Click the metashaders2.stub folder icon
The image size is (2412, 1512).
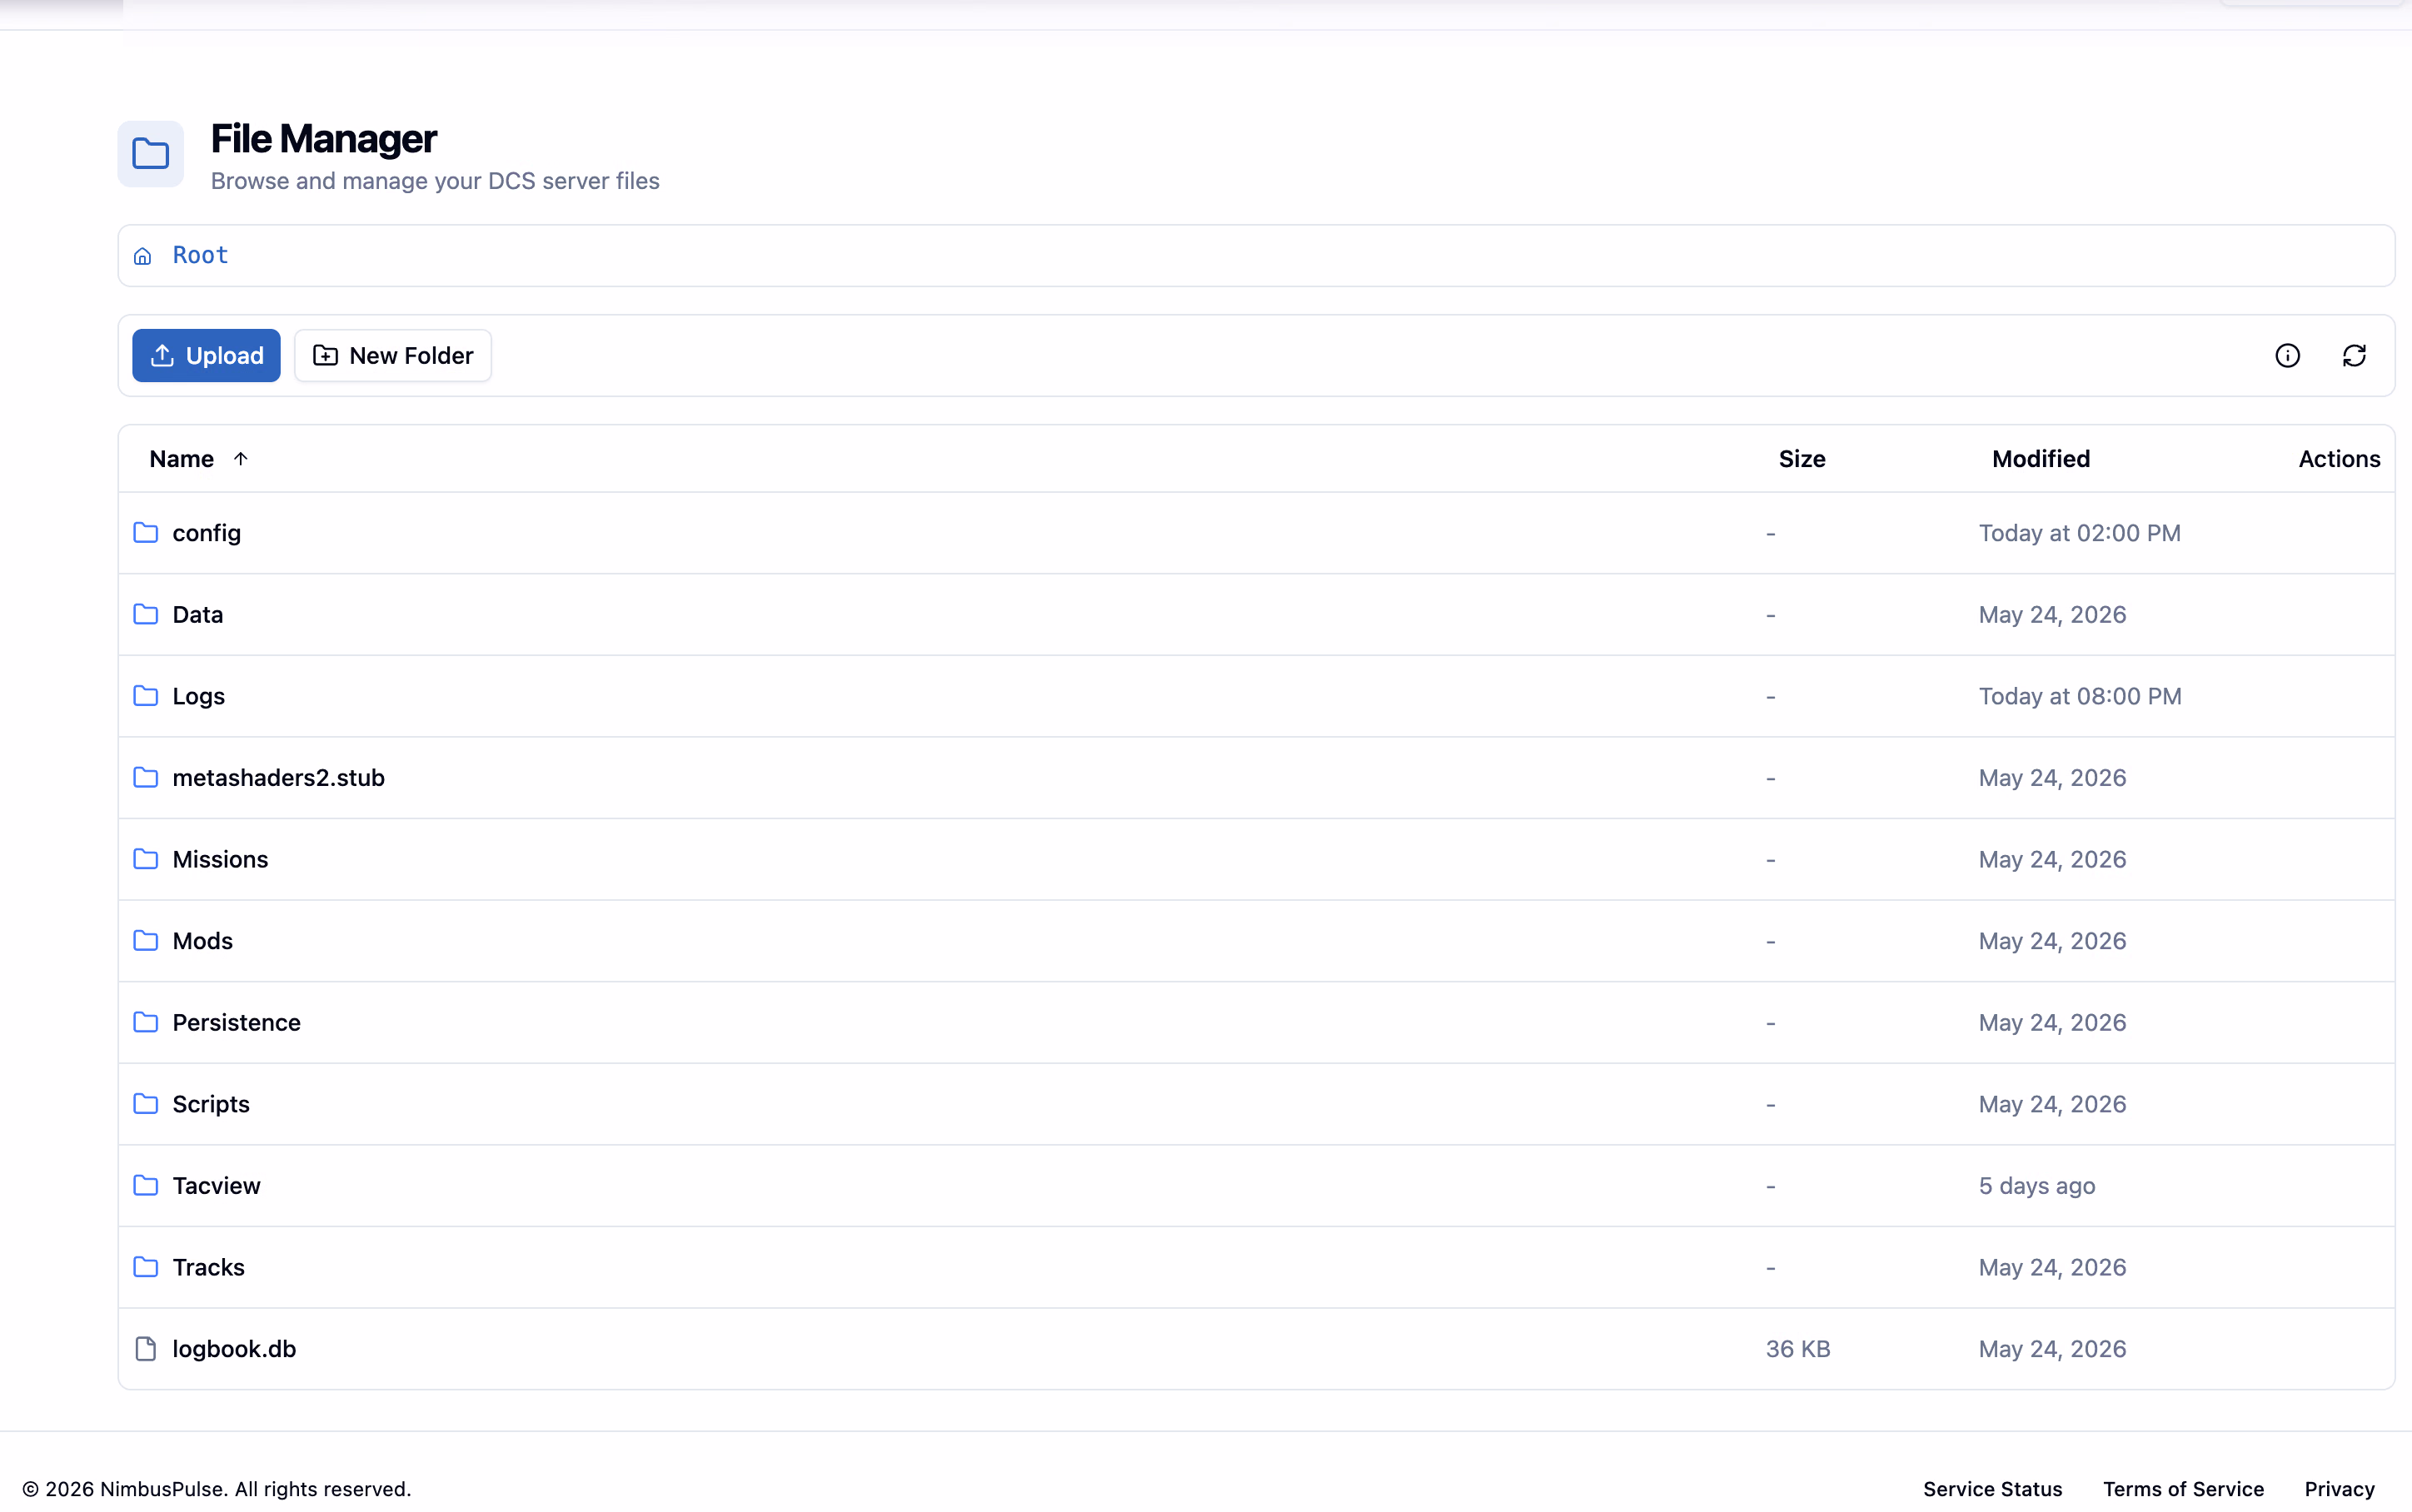pos(146,777)
